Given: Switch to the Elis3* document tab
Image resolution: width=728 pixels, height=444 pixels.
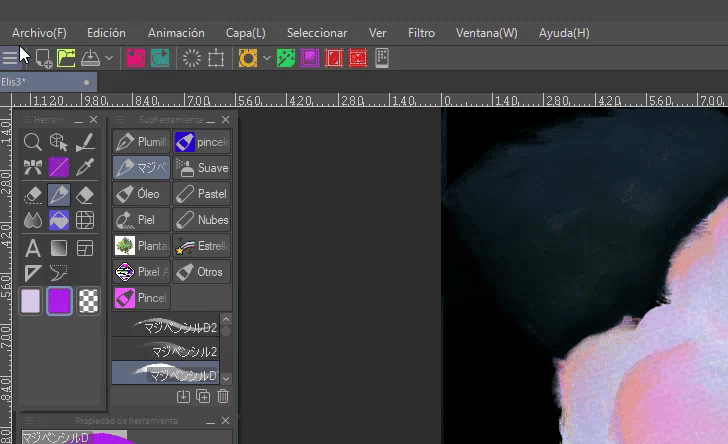Looking at the screenshot, I should [x=48, y=82].
